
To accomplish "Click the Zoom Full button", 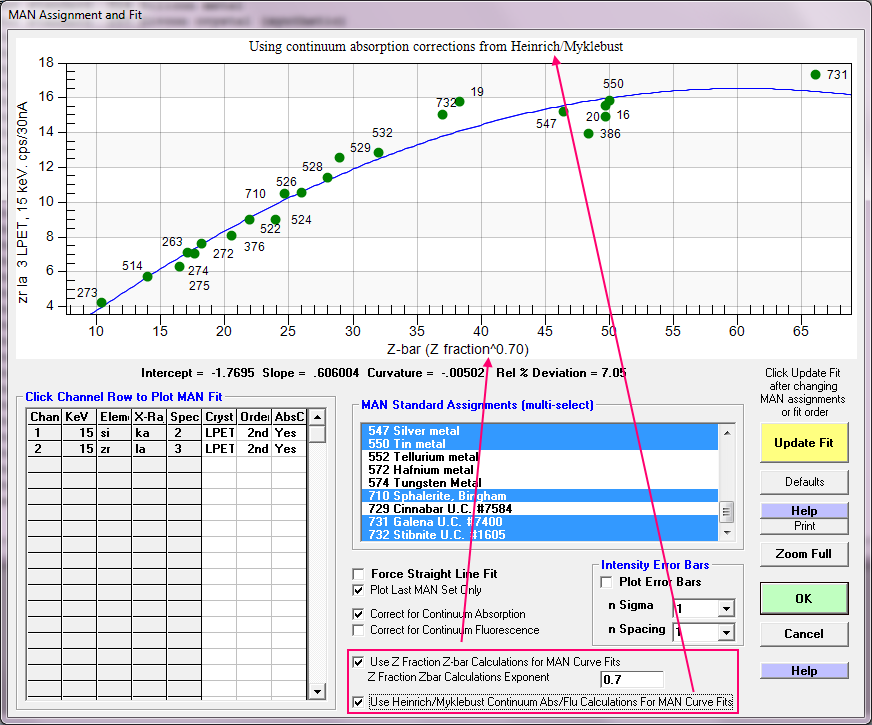I will pos(803,554).
